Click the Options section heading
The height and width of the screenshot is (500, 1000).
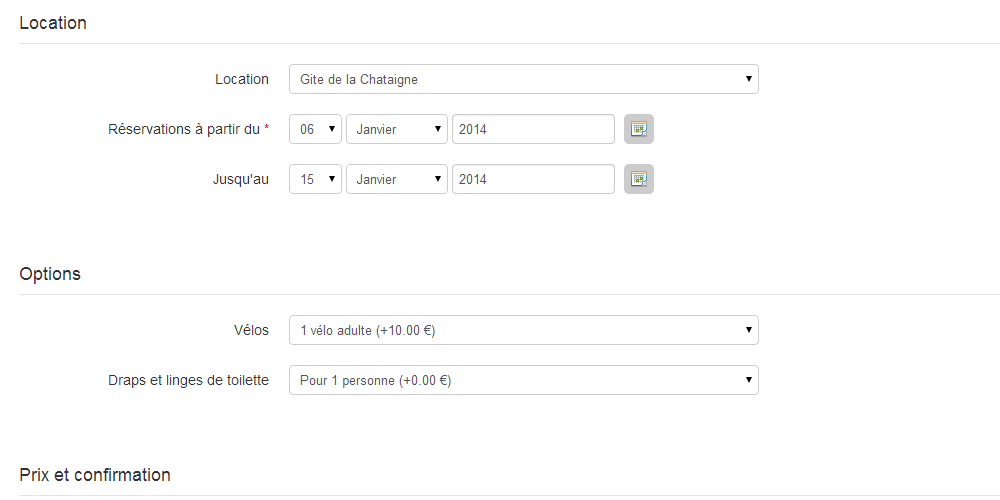50,274
